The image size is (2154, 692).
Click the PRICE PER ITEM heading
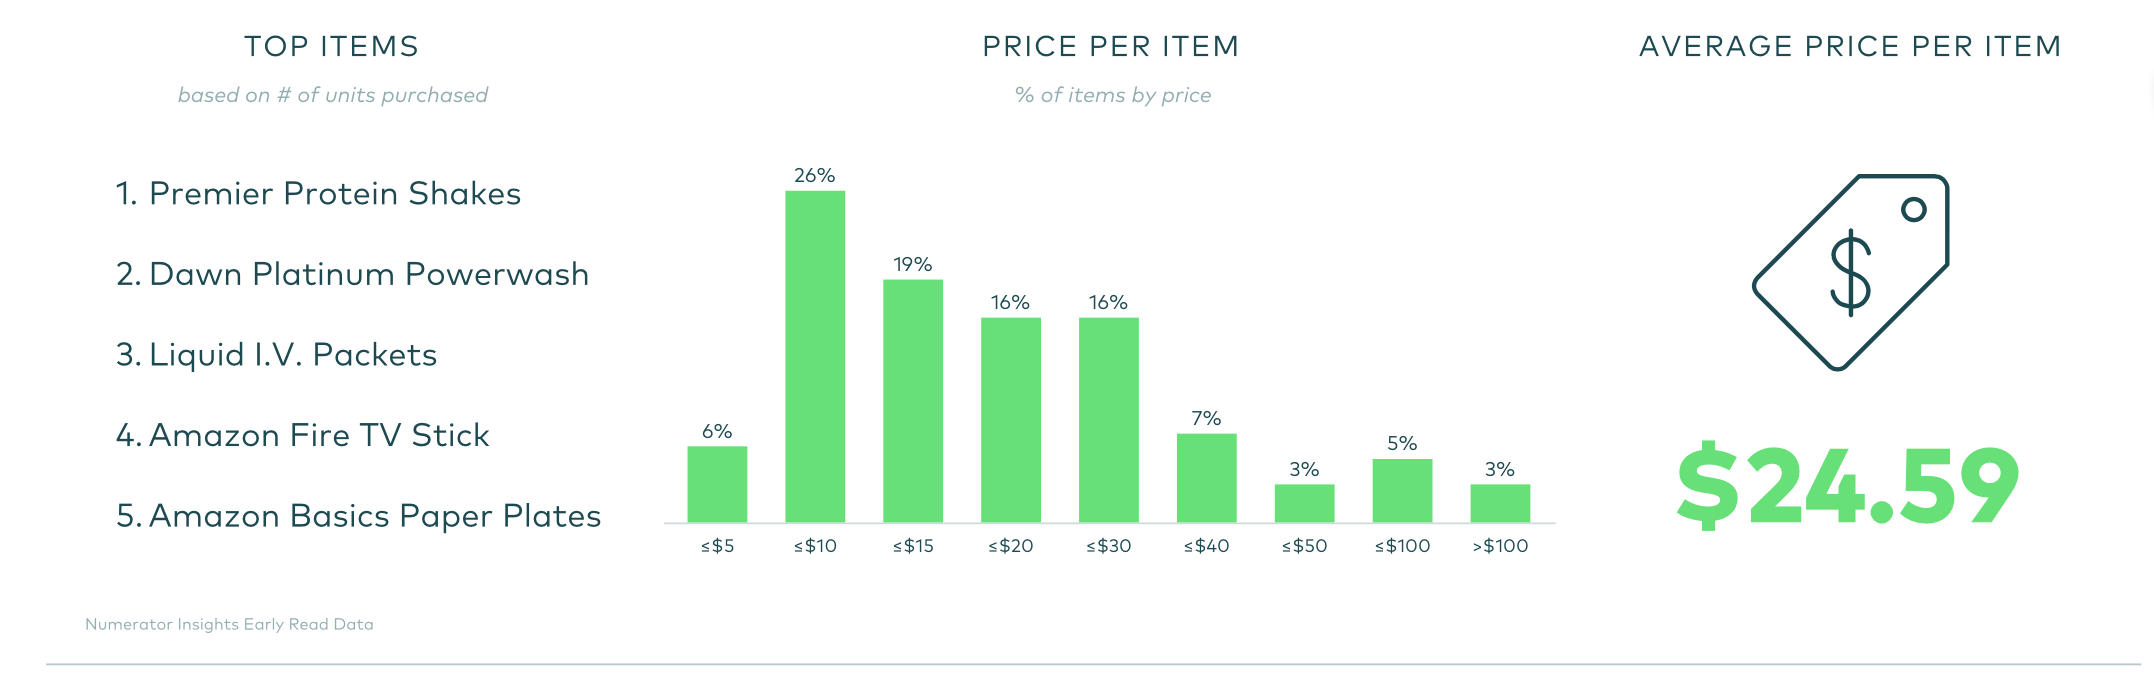click(1111, 46)
